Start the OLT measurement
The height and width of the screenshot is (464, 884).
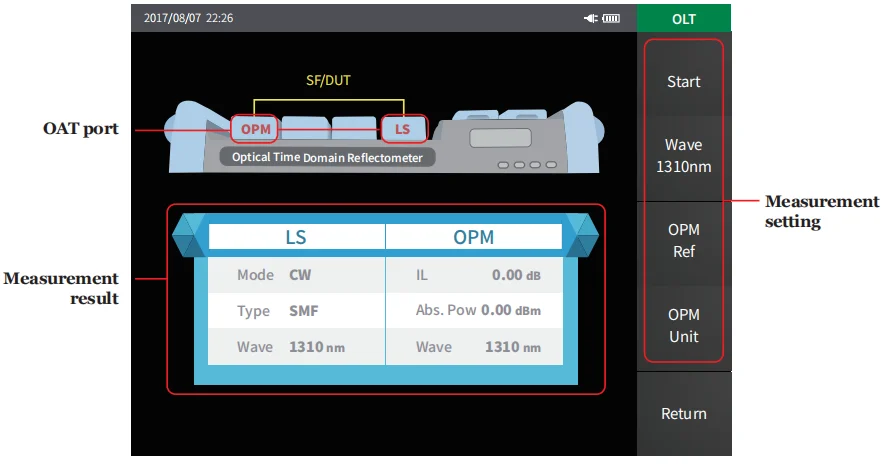coord(684,82)
